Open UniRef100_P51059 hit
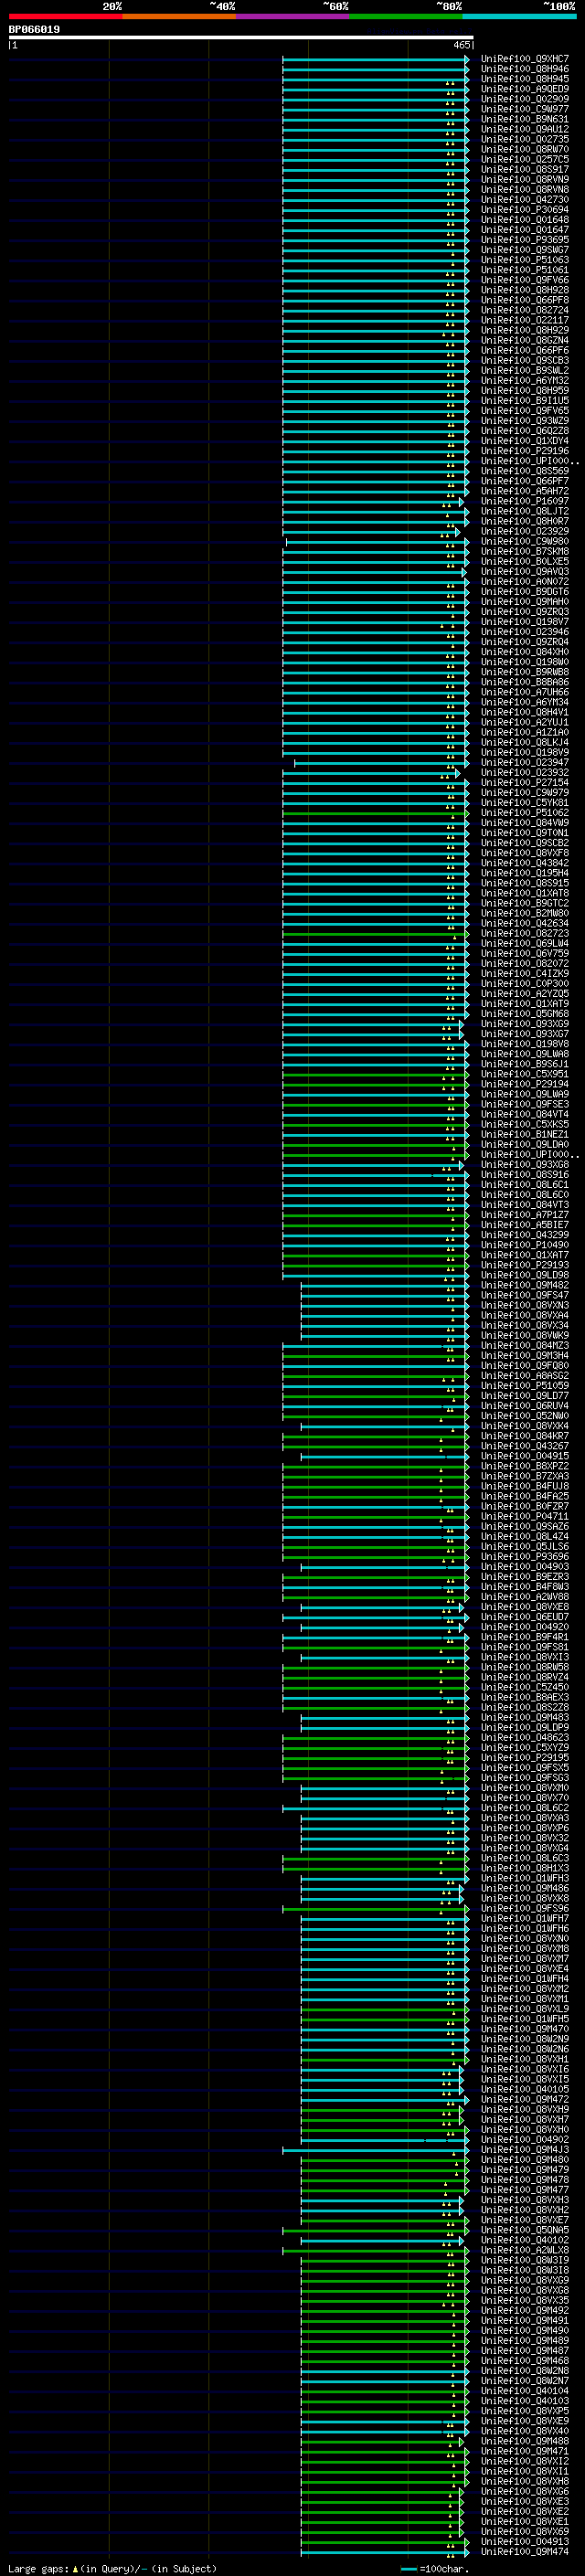 pos(524,1385)
